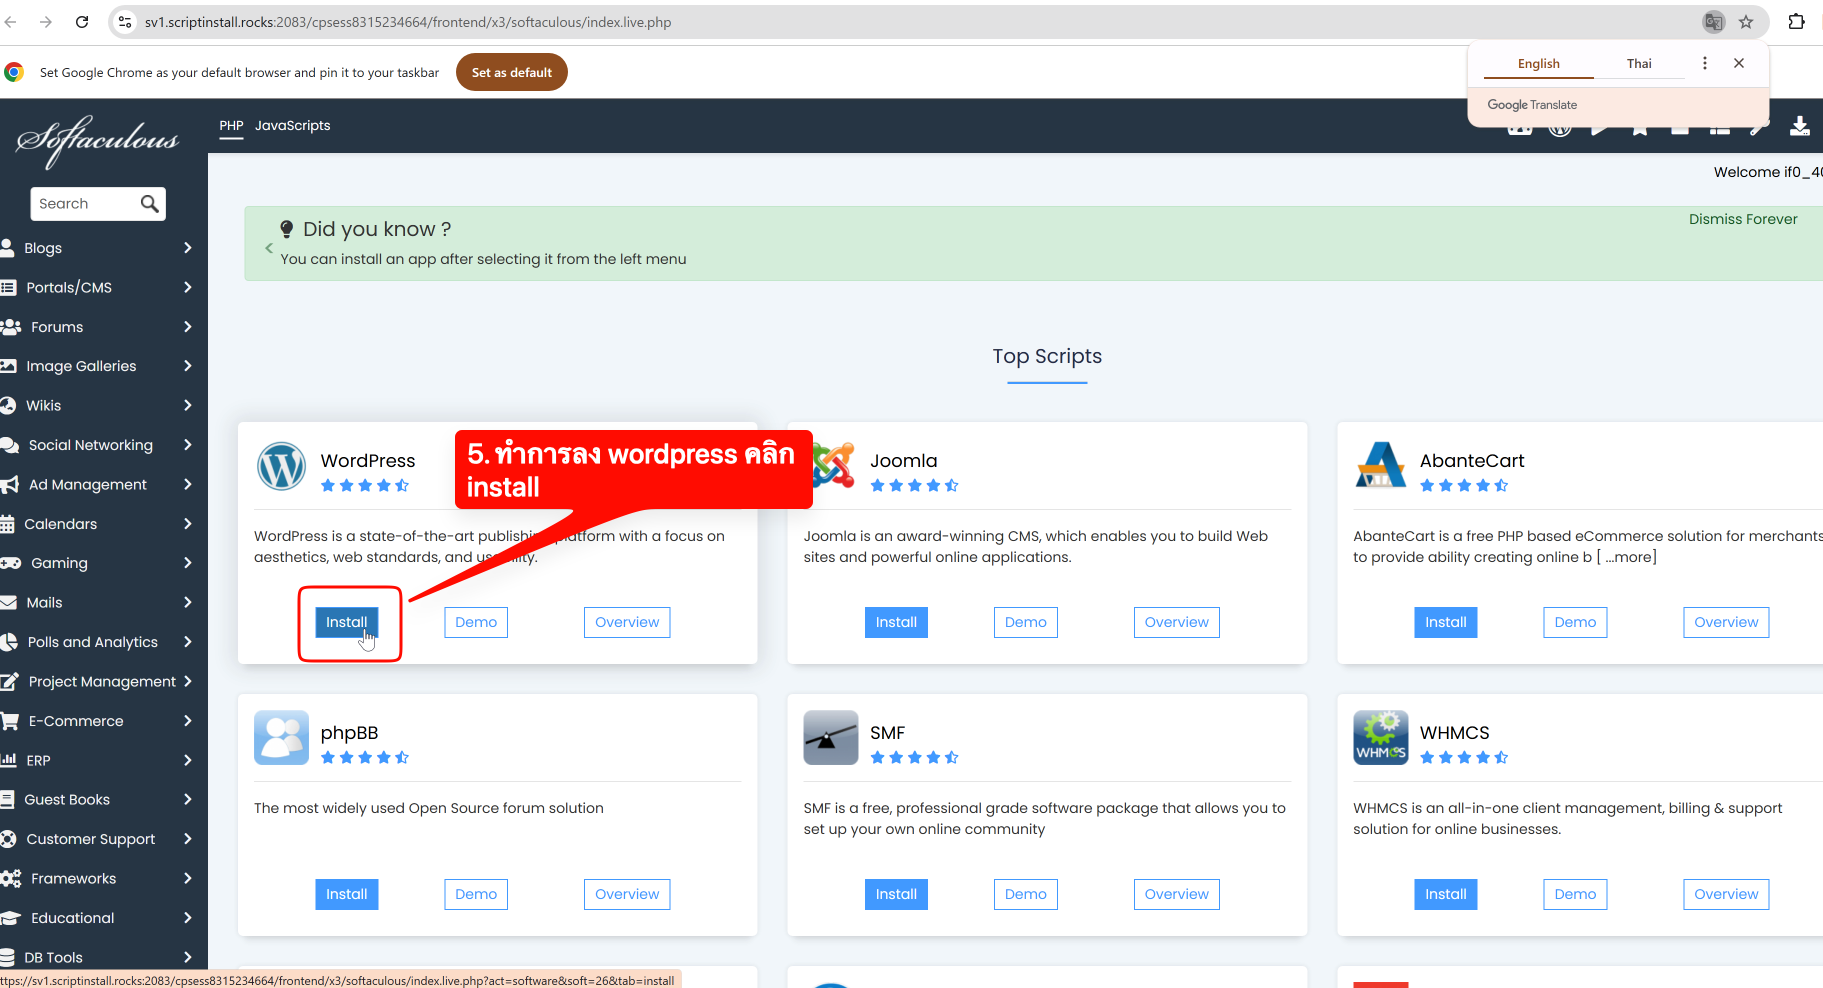Show previous tip with left chevron

269,248
